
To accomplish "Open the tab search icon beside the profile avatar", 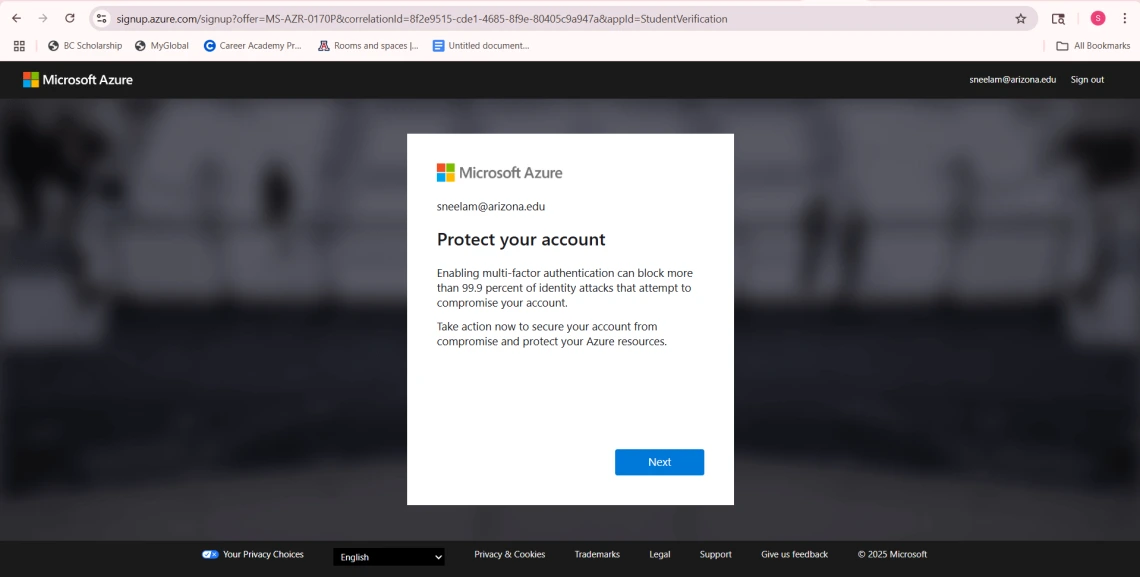I will [x=1059, y=19].
